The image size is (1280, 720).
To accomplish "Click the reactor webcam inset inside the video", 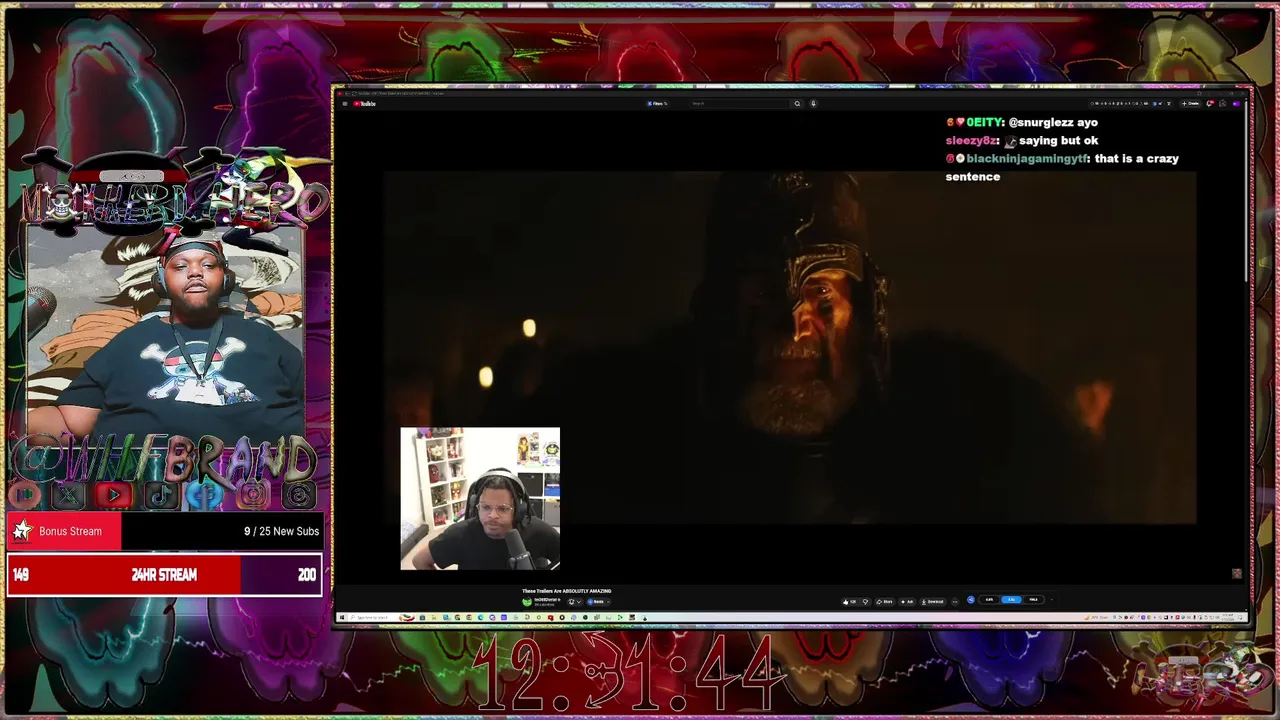I will [x=480, y=498].
